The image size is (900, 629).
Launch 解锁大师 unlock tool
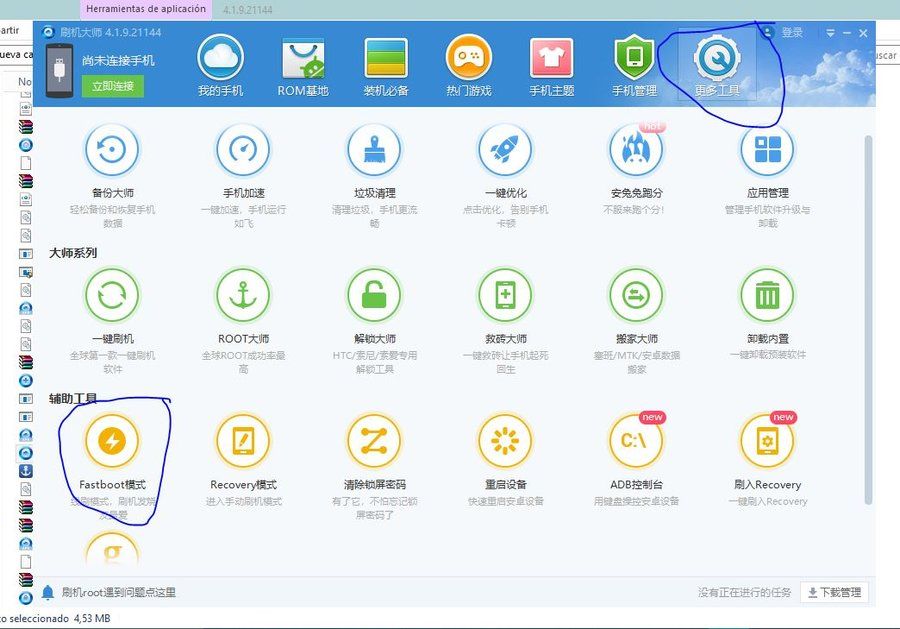[374, 295]
